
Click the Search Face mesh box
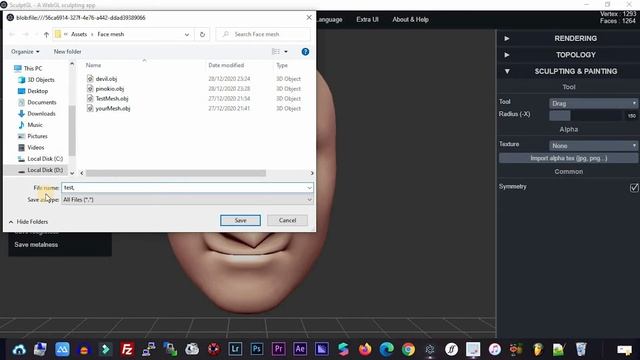(263, 35)
